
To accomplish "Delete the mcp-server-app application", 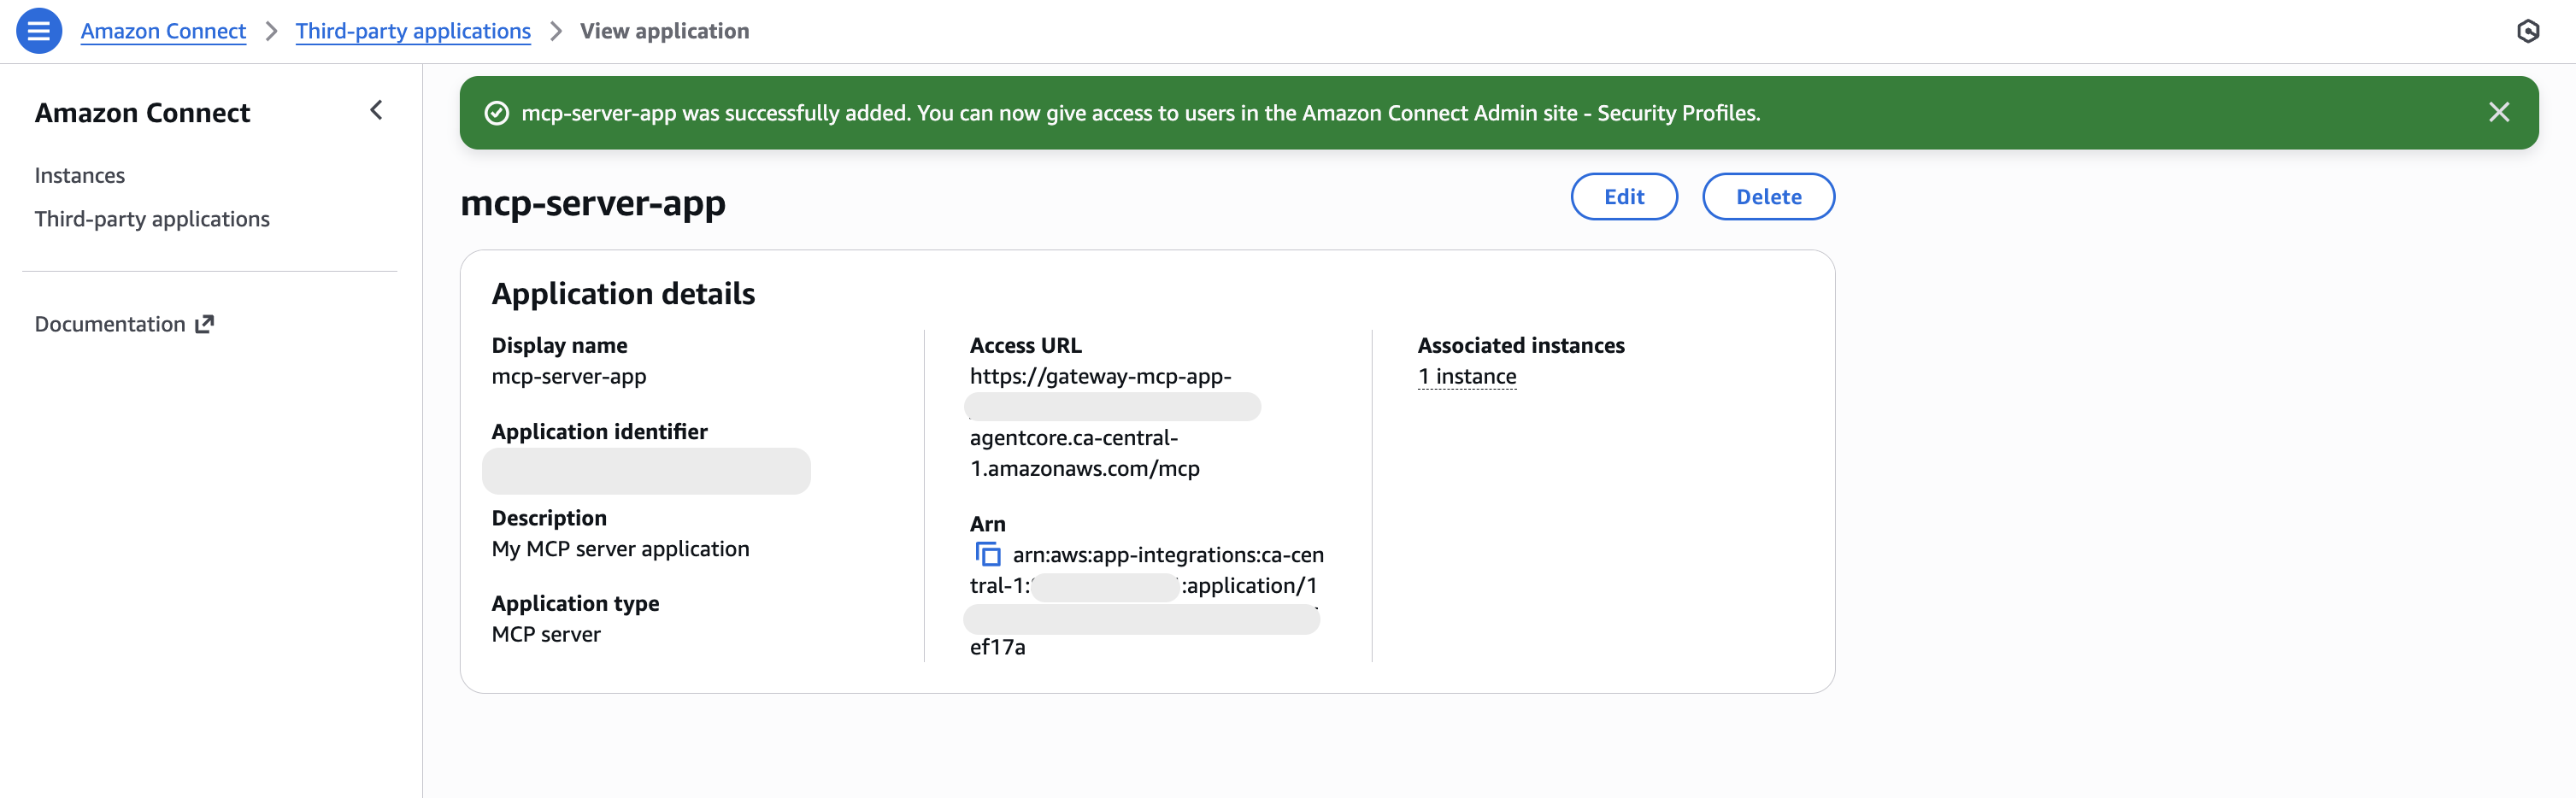I will (1768, 196).
